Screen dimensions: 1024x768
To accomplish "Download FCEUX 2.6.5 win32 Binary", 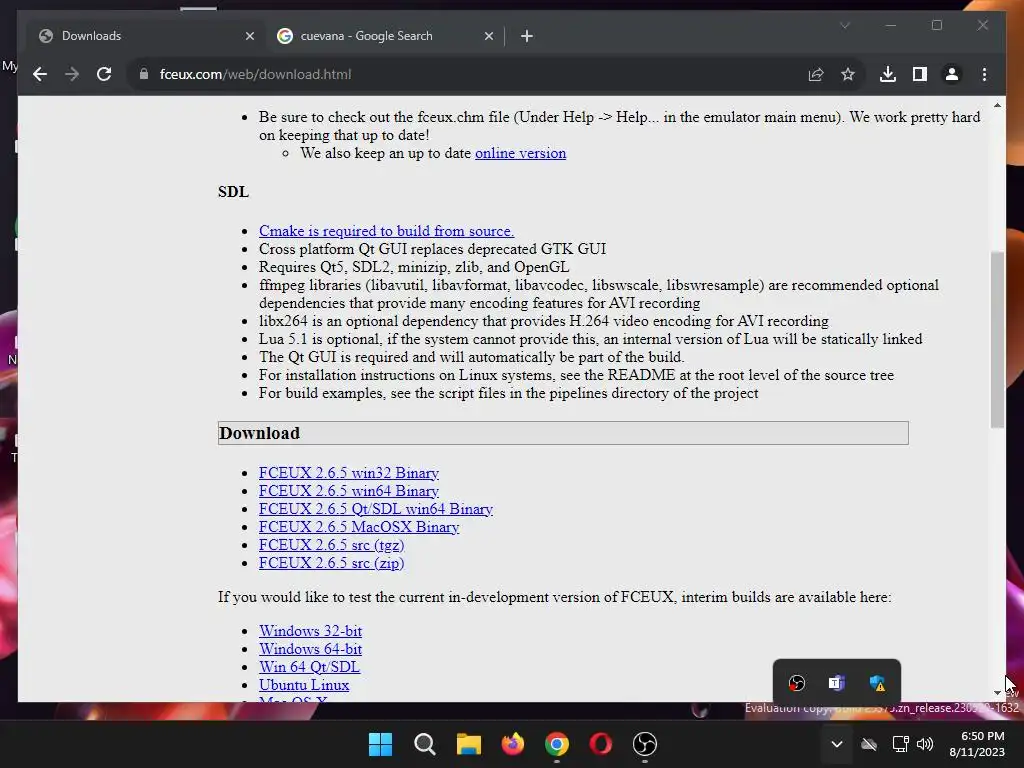I will point(349,473).
